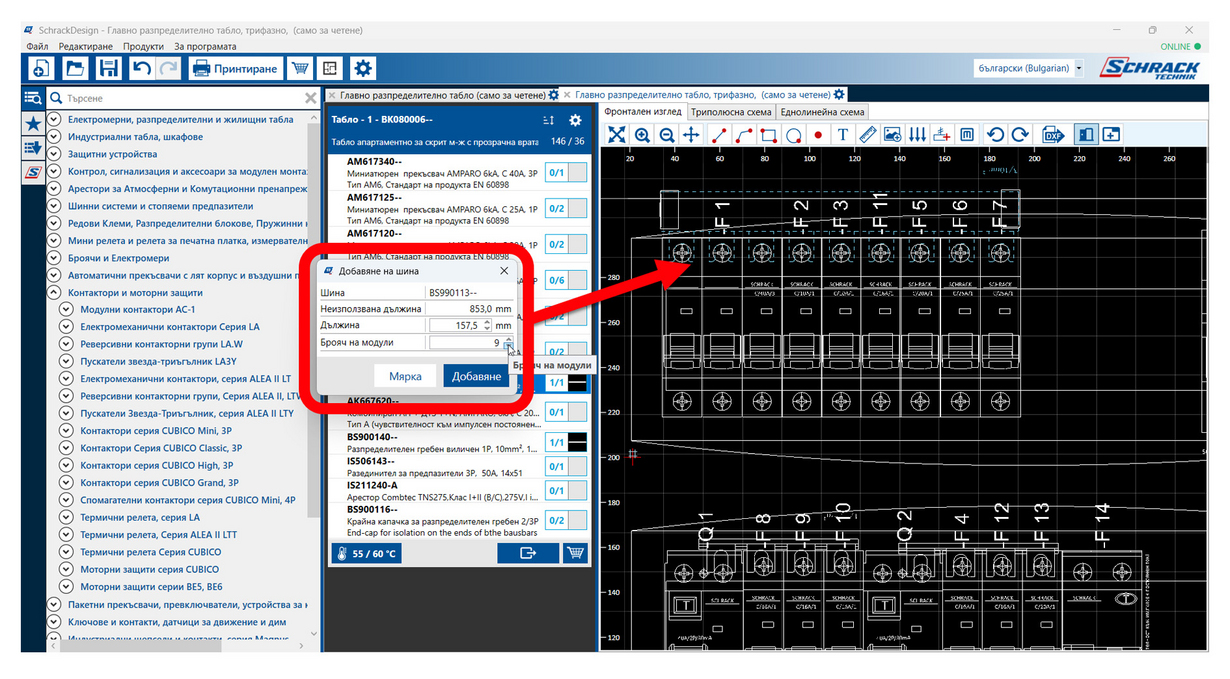Open the shopping cart in the main toolbar

pos(298,68)
